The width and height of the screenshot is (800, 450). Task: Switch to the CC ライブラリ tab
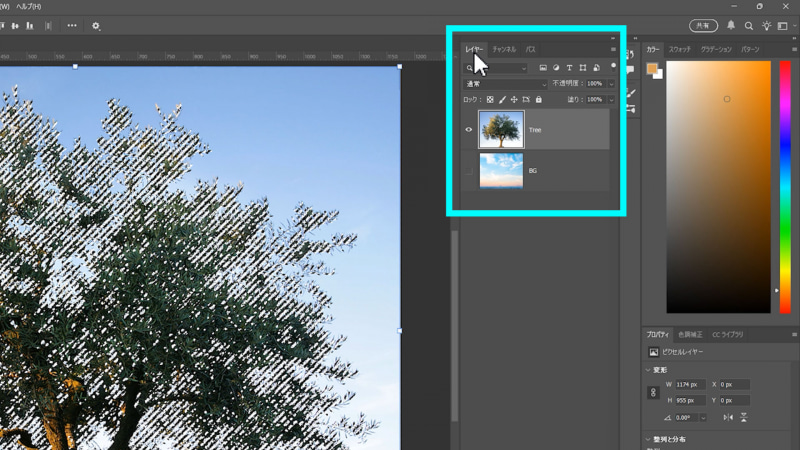pos(728,335)
